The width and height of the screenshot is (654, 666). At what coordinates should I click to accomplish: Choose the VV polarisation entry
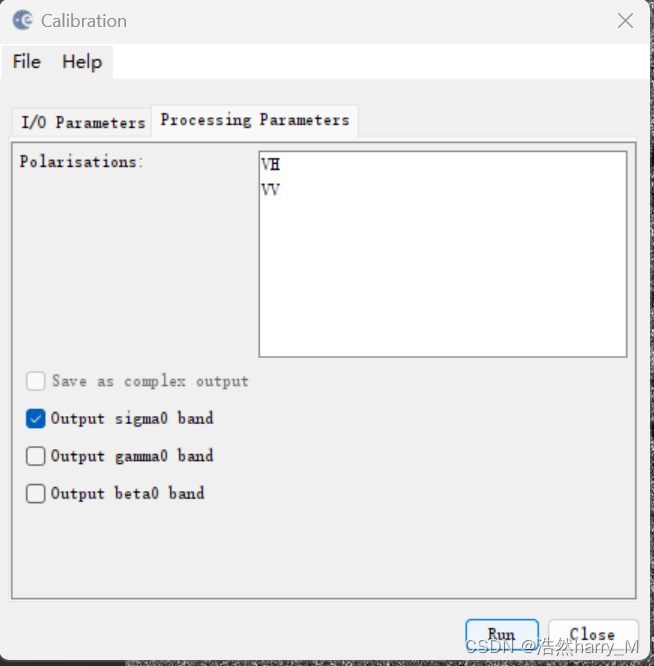pyautogui.click(x=271, y=189)
